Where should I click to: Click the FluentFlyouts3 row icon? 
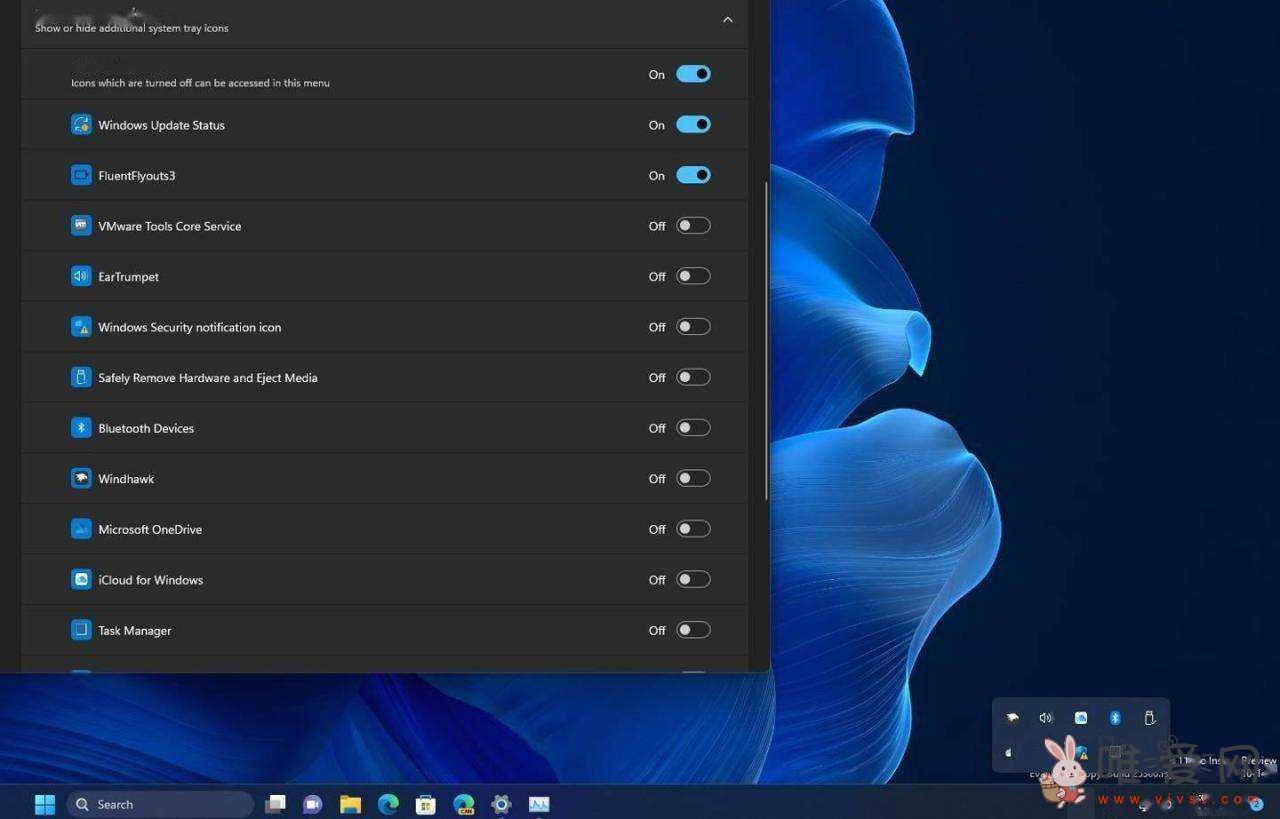pos(81,175)
